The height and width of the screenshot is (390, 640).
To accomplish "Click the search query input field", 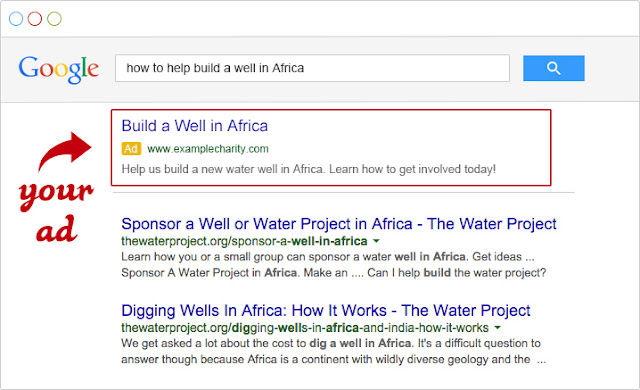I will click(x=312, y=68).
